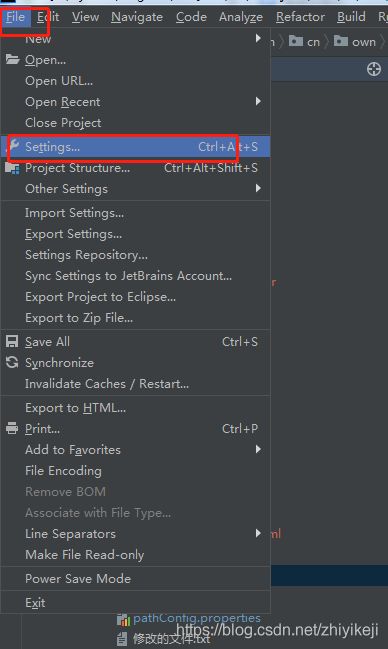Open the Navigate menu
The height and width of the screenshot is (649, 388).
tap(137, 17)
